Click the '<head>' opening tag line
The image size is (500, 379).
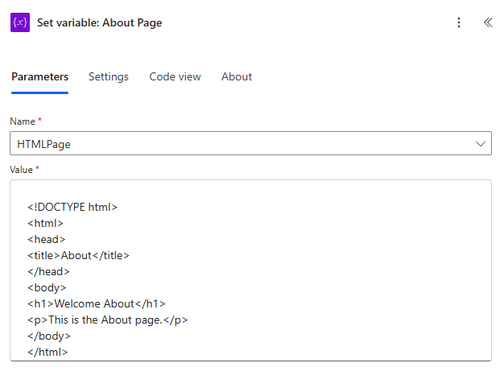tap(46, 239)
